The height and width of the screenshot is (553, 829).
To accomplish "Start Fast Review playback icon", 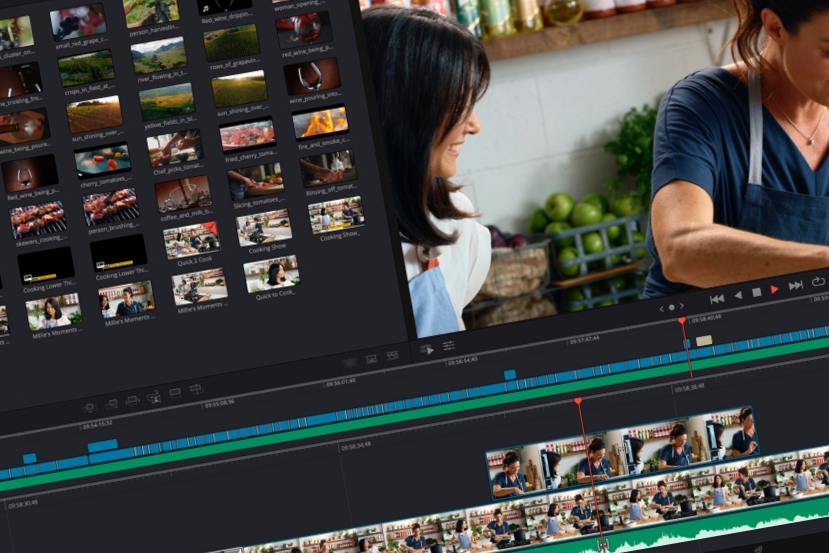I will [427, 349].
